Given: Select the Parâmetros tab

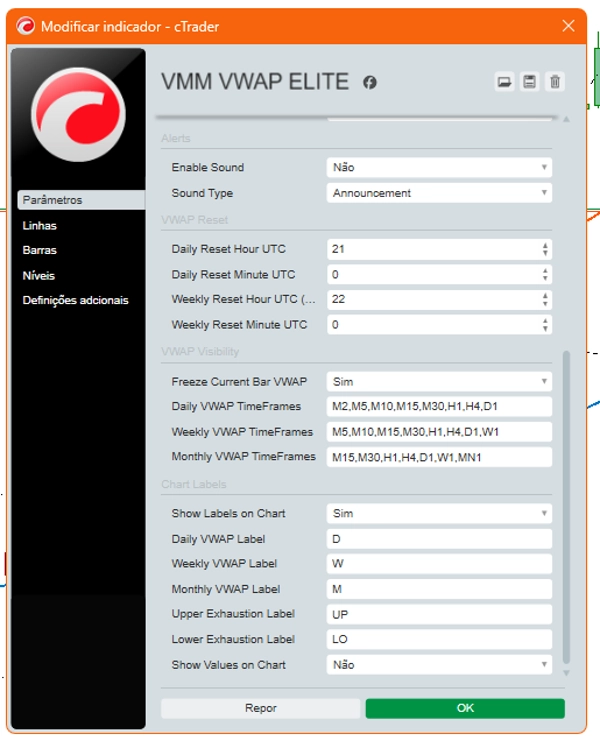Looking at the screenshot, I should [81, 200].
